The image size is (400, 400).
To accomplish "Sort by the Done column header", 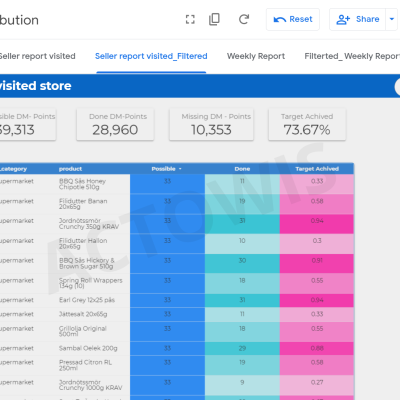I will coord(242,169).
